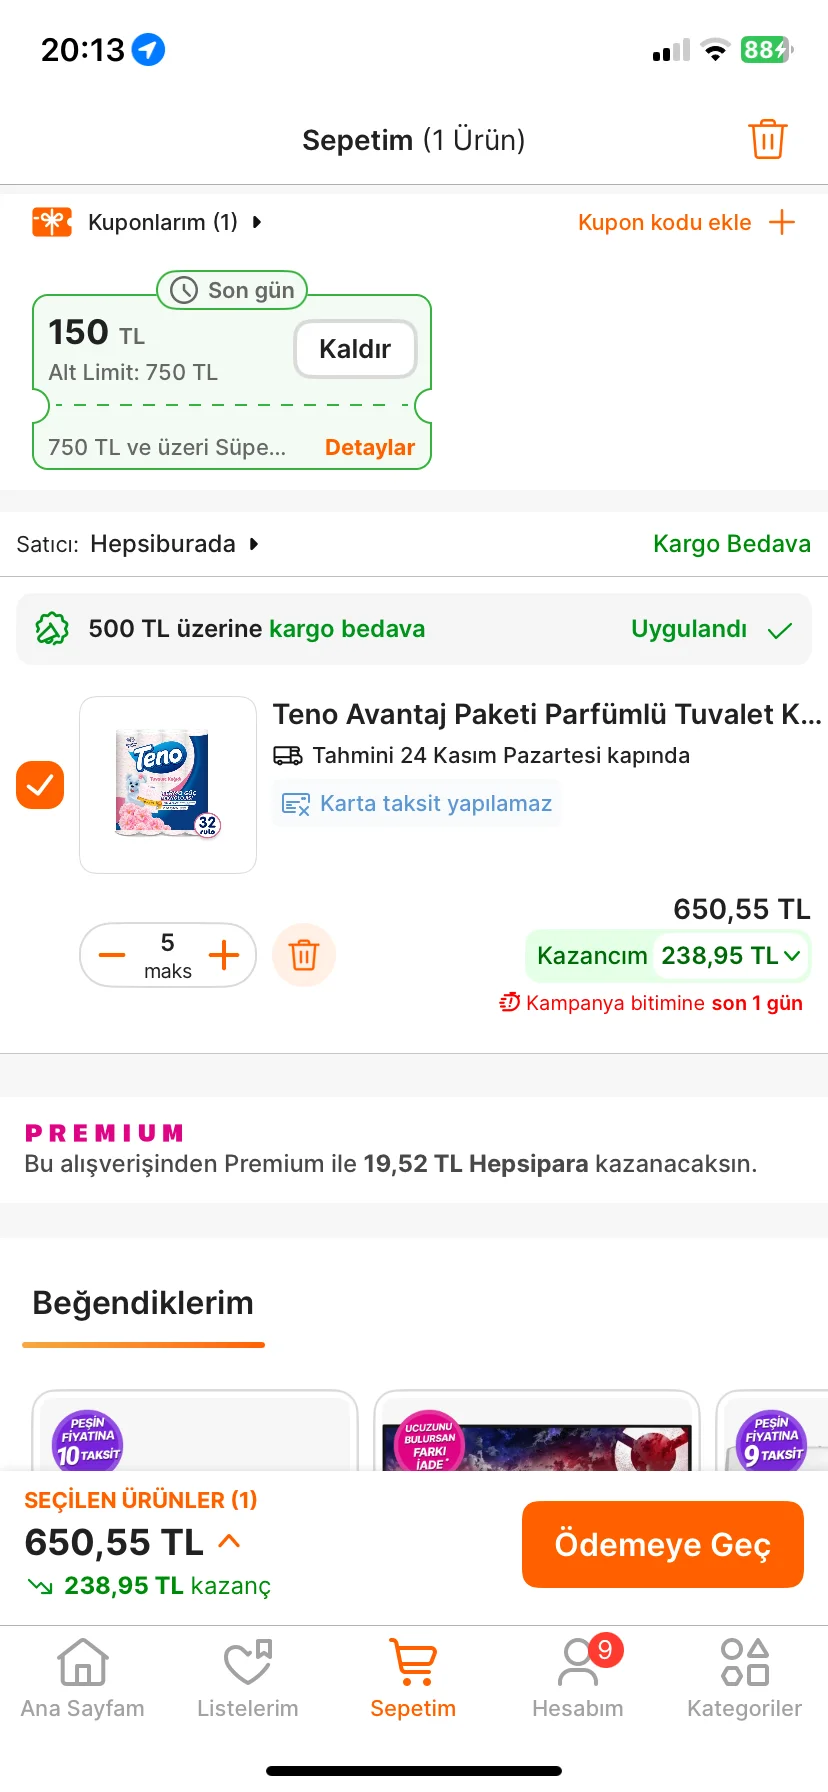Decrease product quantity with the minus icon

click(x=112, y=955)
